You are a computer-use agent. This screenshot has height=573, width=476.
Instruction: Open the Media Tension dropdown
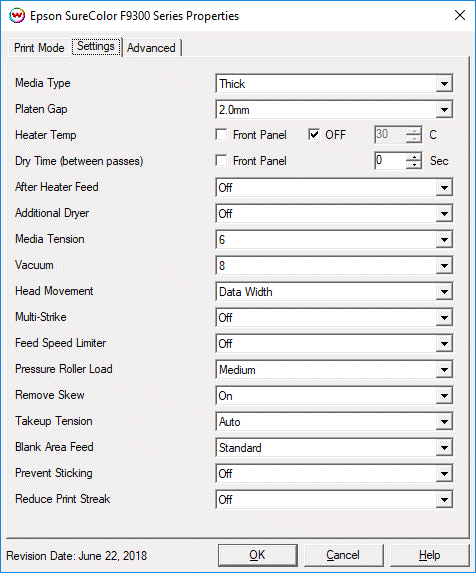click(334, 239)
